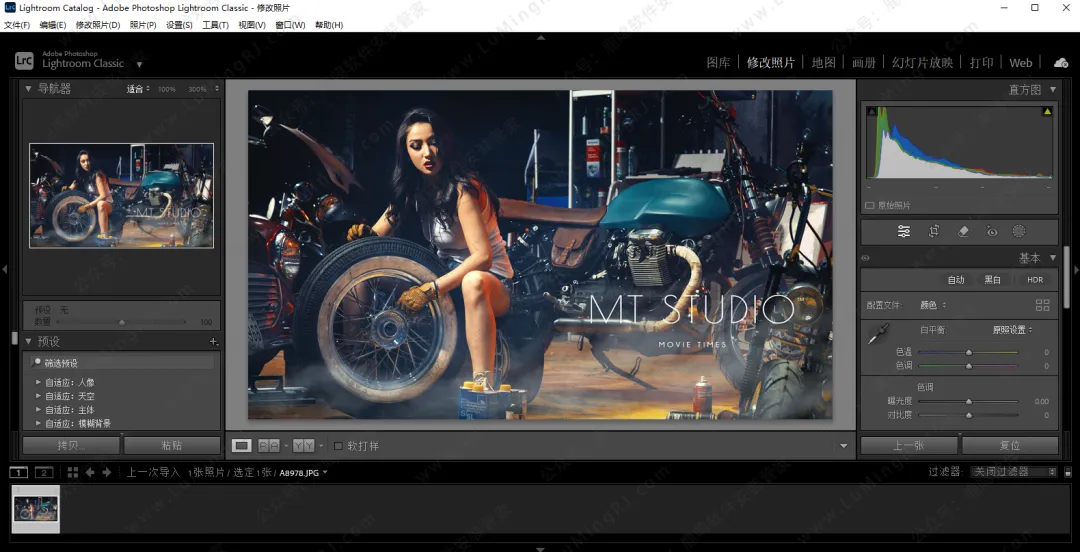
Task: Select the Healing eraser tool
Action: pos(963,231)
